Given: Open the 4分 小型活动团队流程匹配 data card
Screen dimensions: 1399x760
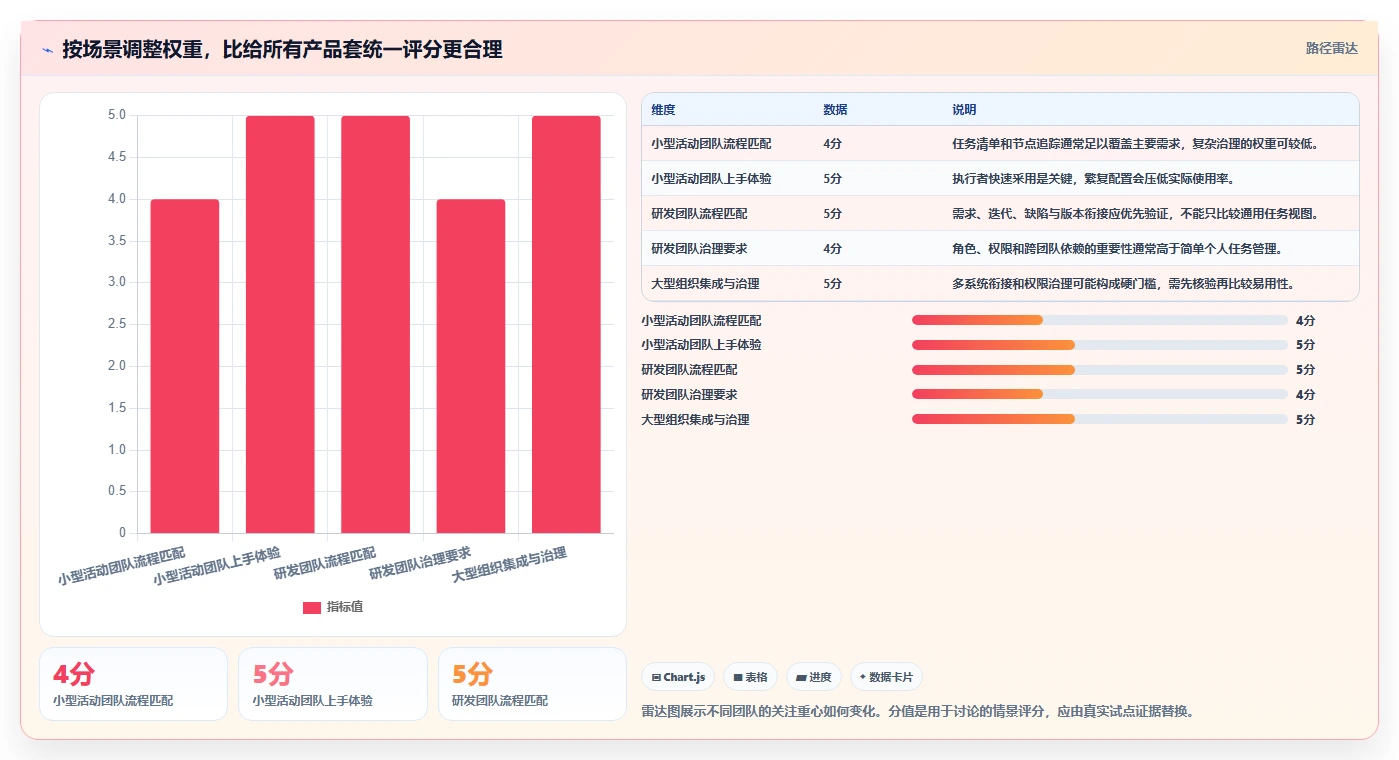Looking at the screenshot, I should (x=133, y=684).
